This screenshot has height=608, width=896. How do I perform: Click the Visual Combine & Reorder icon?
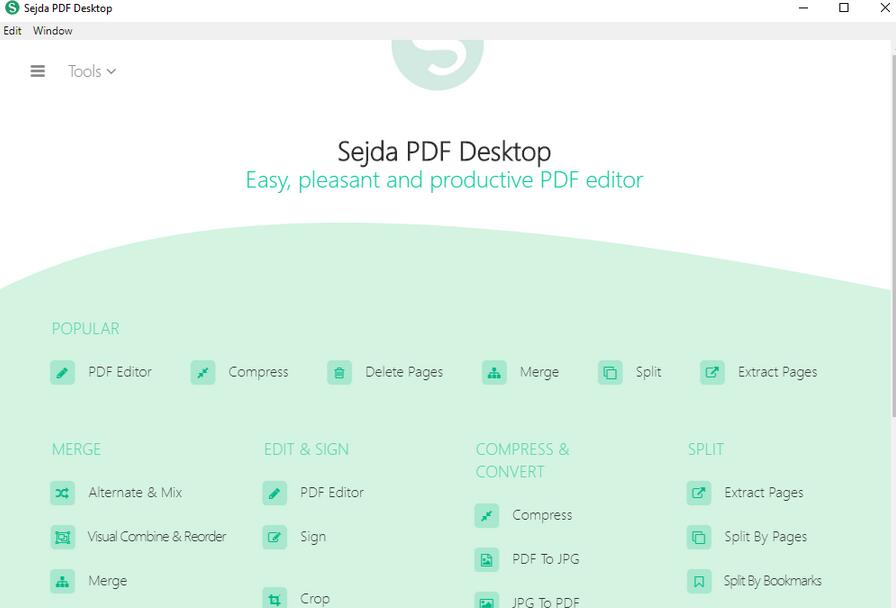pyautogui.click(x=62, y=537)
